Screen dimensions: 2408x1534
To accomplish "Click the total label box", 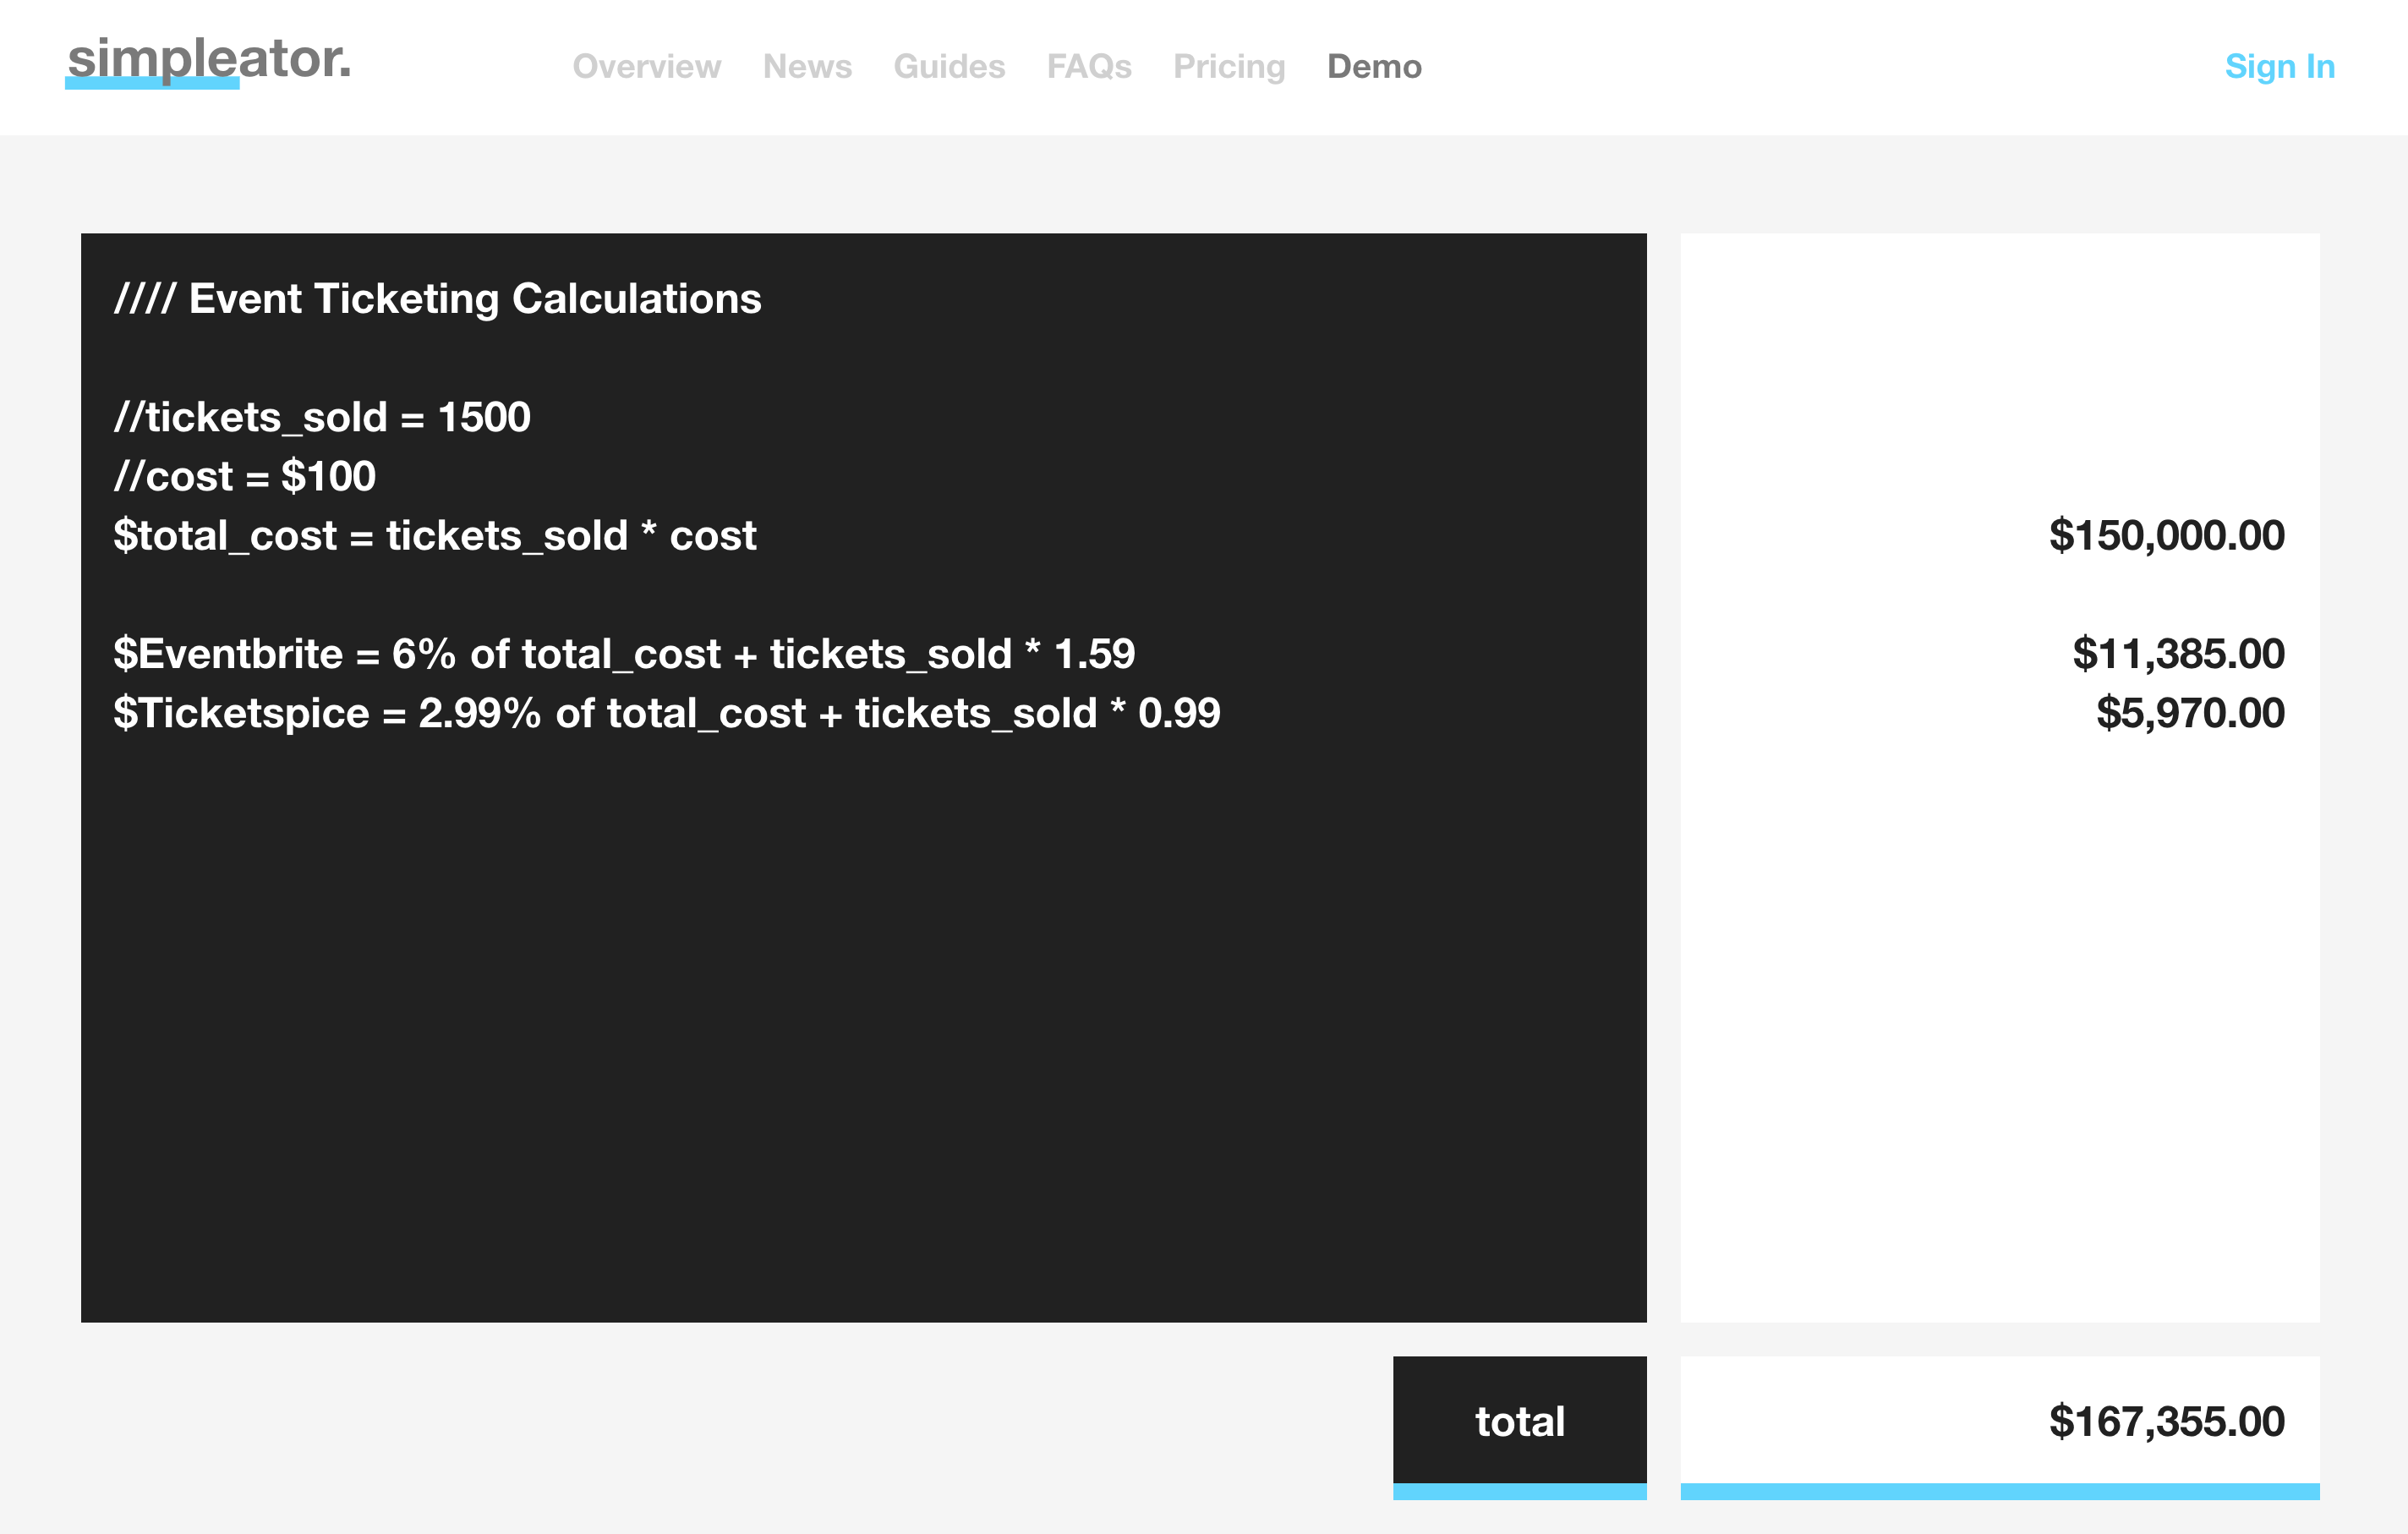I will pyautogui.click(x=1518, y=1421).
